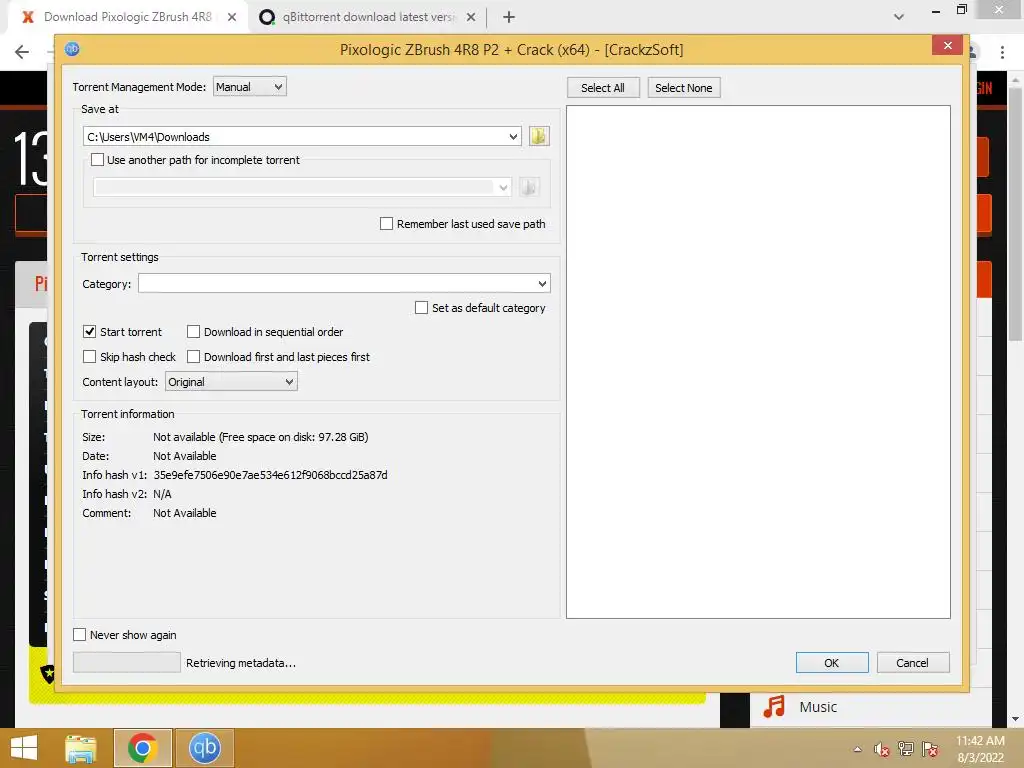Open a new Chrome tab

point(509,17)
